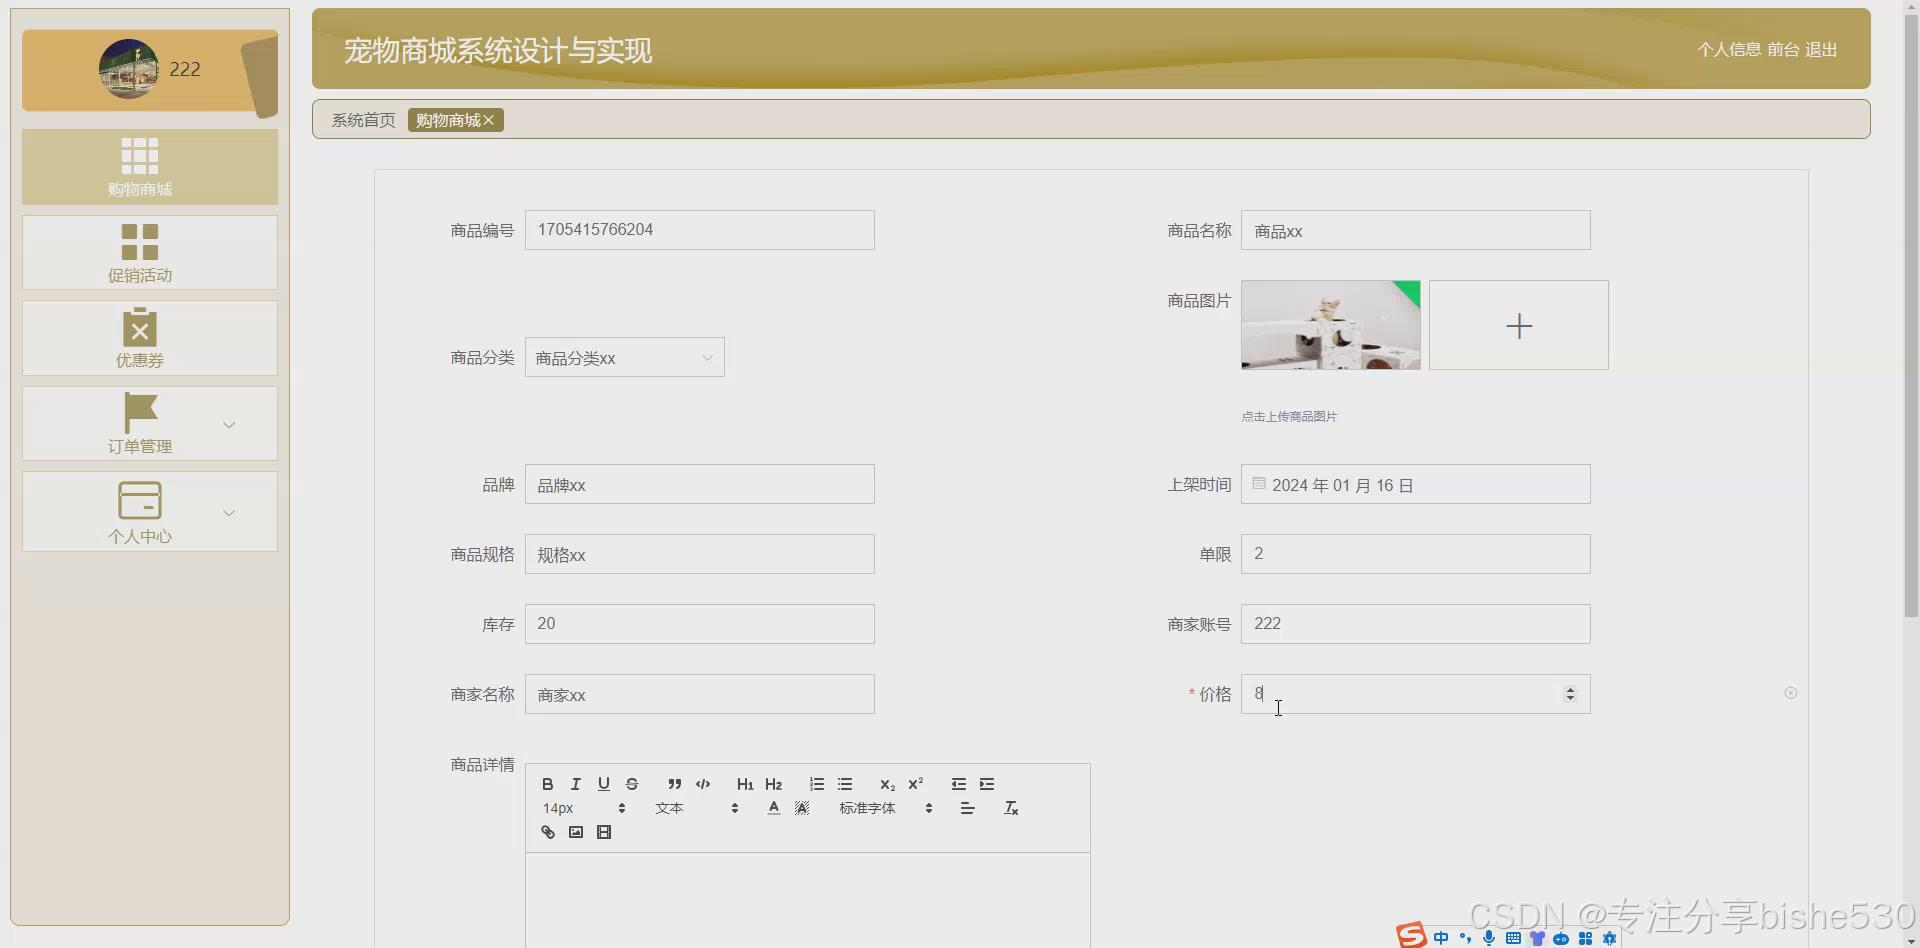
Task: Open the Sogou toolbox grid icon
Action: [x=1585, y=938]
